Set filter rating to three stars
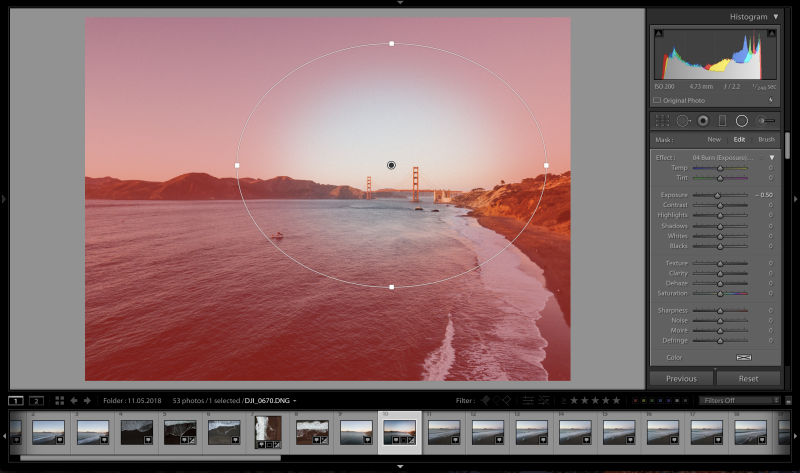This screenshot has width=800, height=473. point(595,401)
